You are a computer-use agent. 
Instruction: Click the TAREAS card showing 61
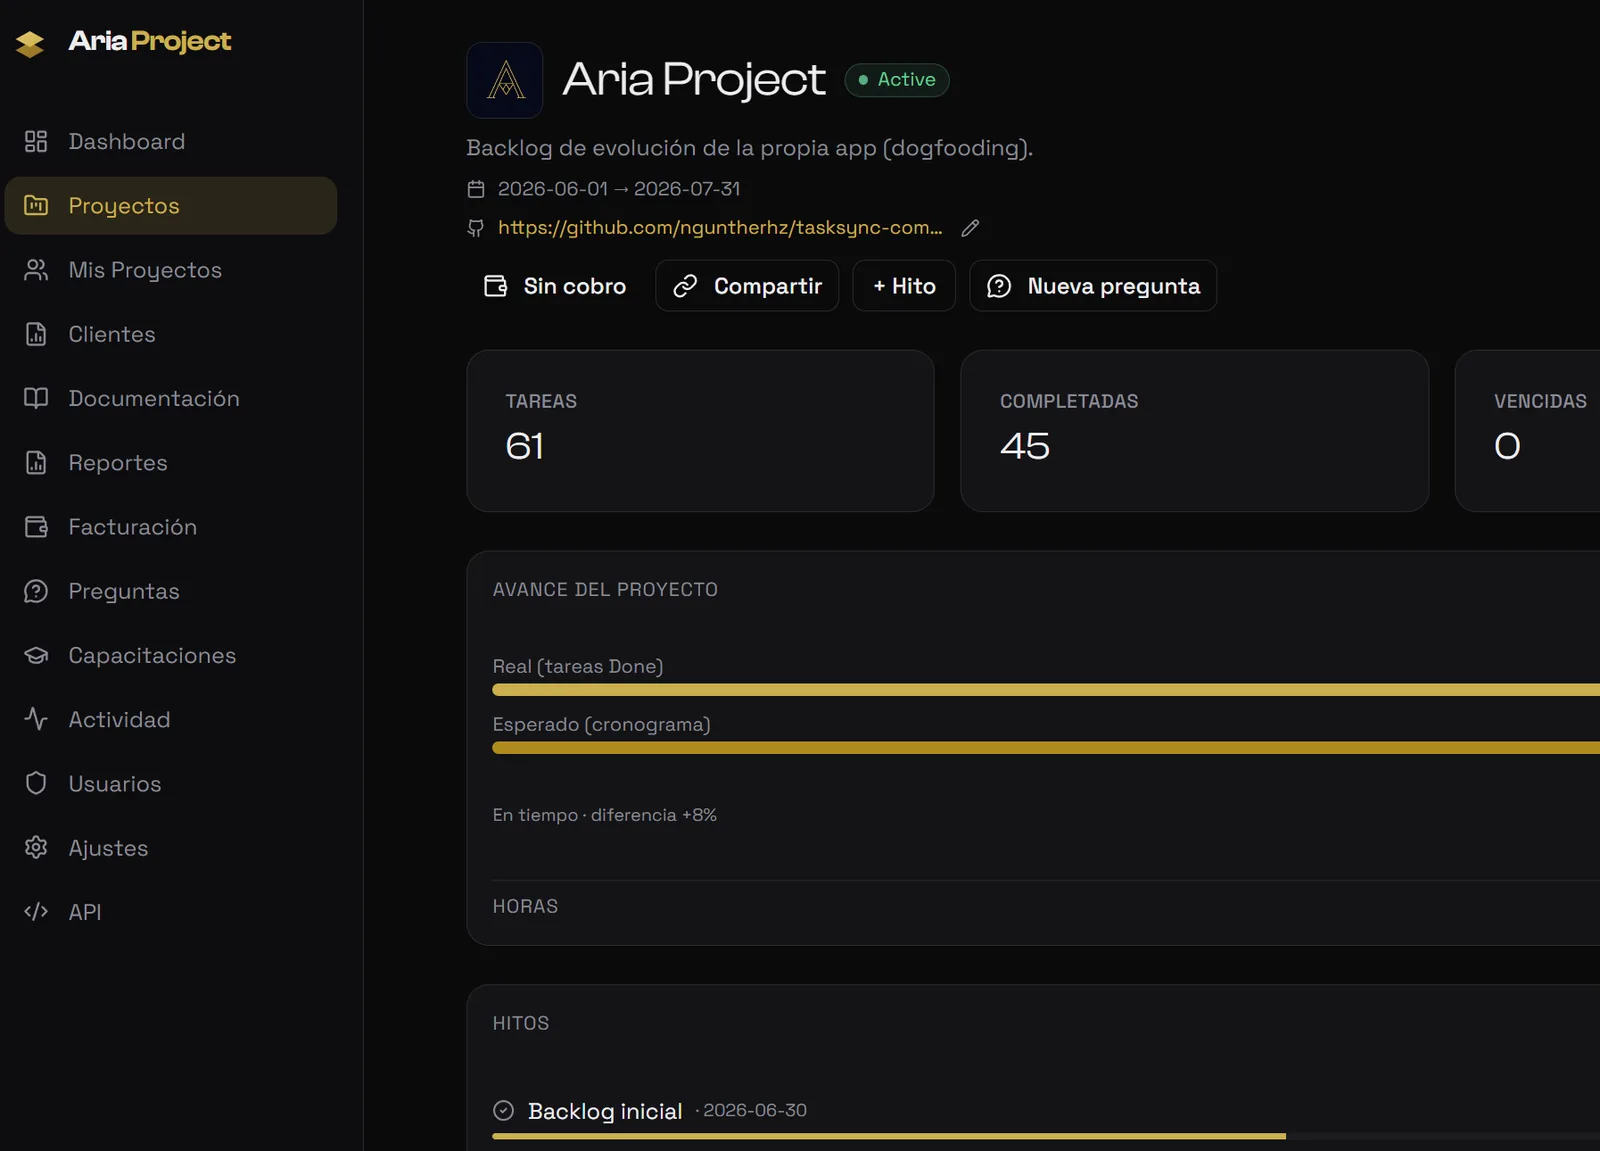pos(700,431)
